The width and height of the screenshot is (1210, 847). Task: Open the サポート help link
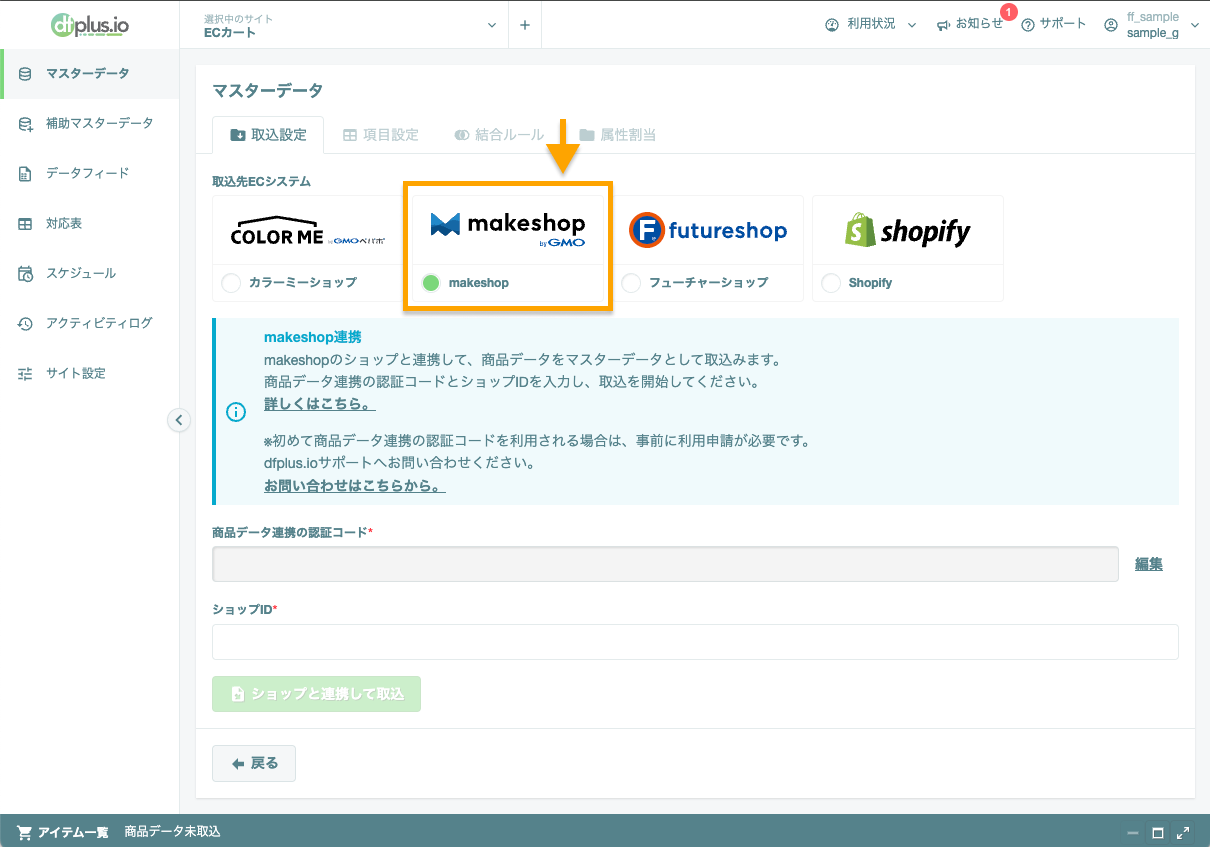click(x=1053, y=24)
